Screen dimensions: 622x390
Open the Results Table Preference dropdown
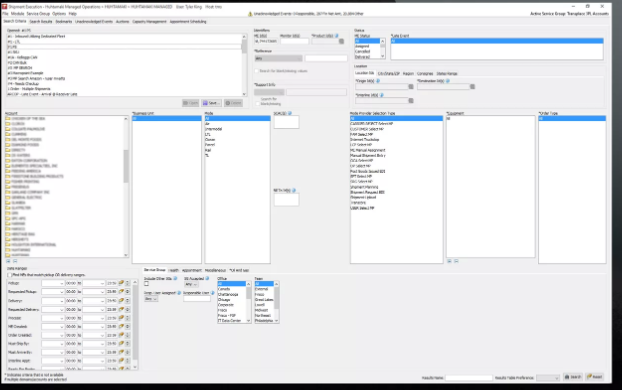pos(548,378)
